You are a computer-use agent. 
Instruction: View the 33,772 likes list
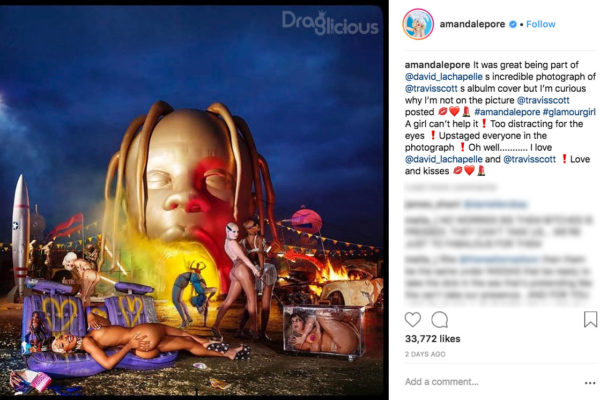tap(432, 339)
